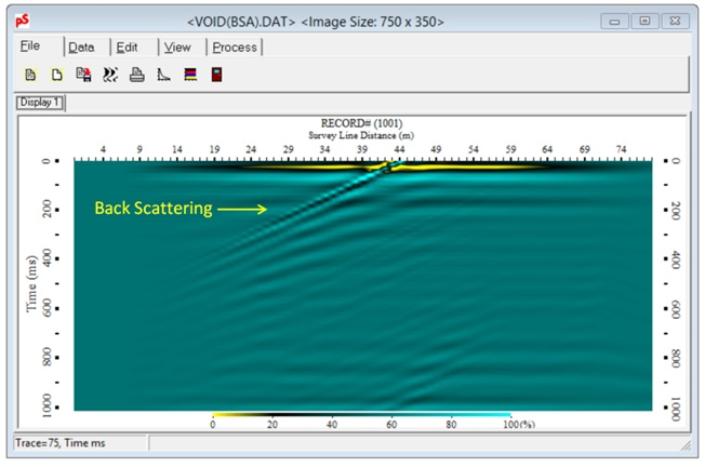Click the resize grip in the bottom-right corner
The image size is (705, 467).
pos(685,443)
